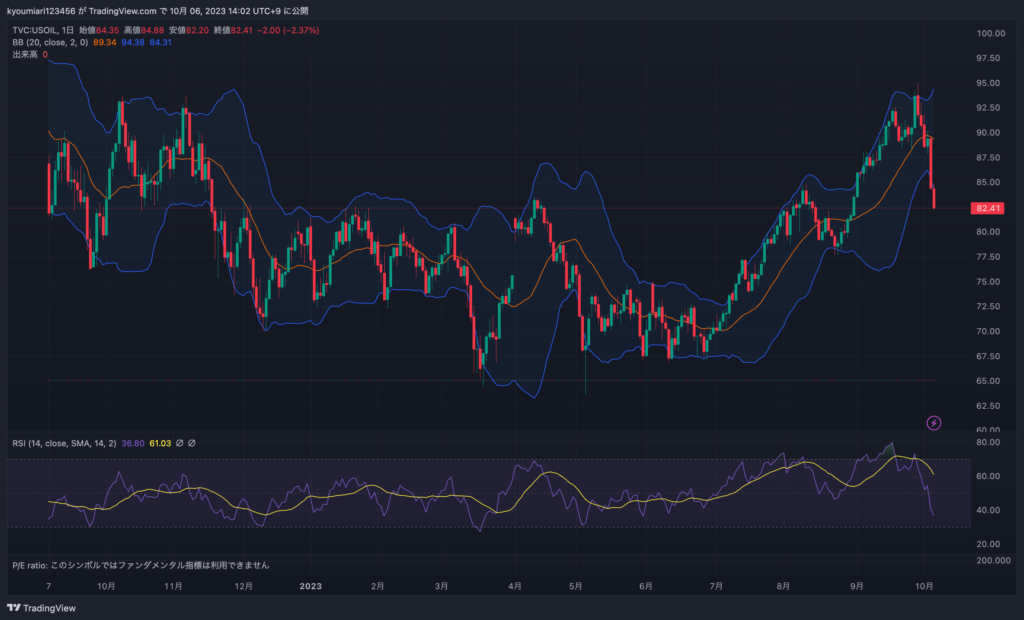Select the TVC:USOIL symbol title
Screen dimensions: 1024x620
(x=35, y=30)
